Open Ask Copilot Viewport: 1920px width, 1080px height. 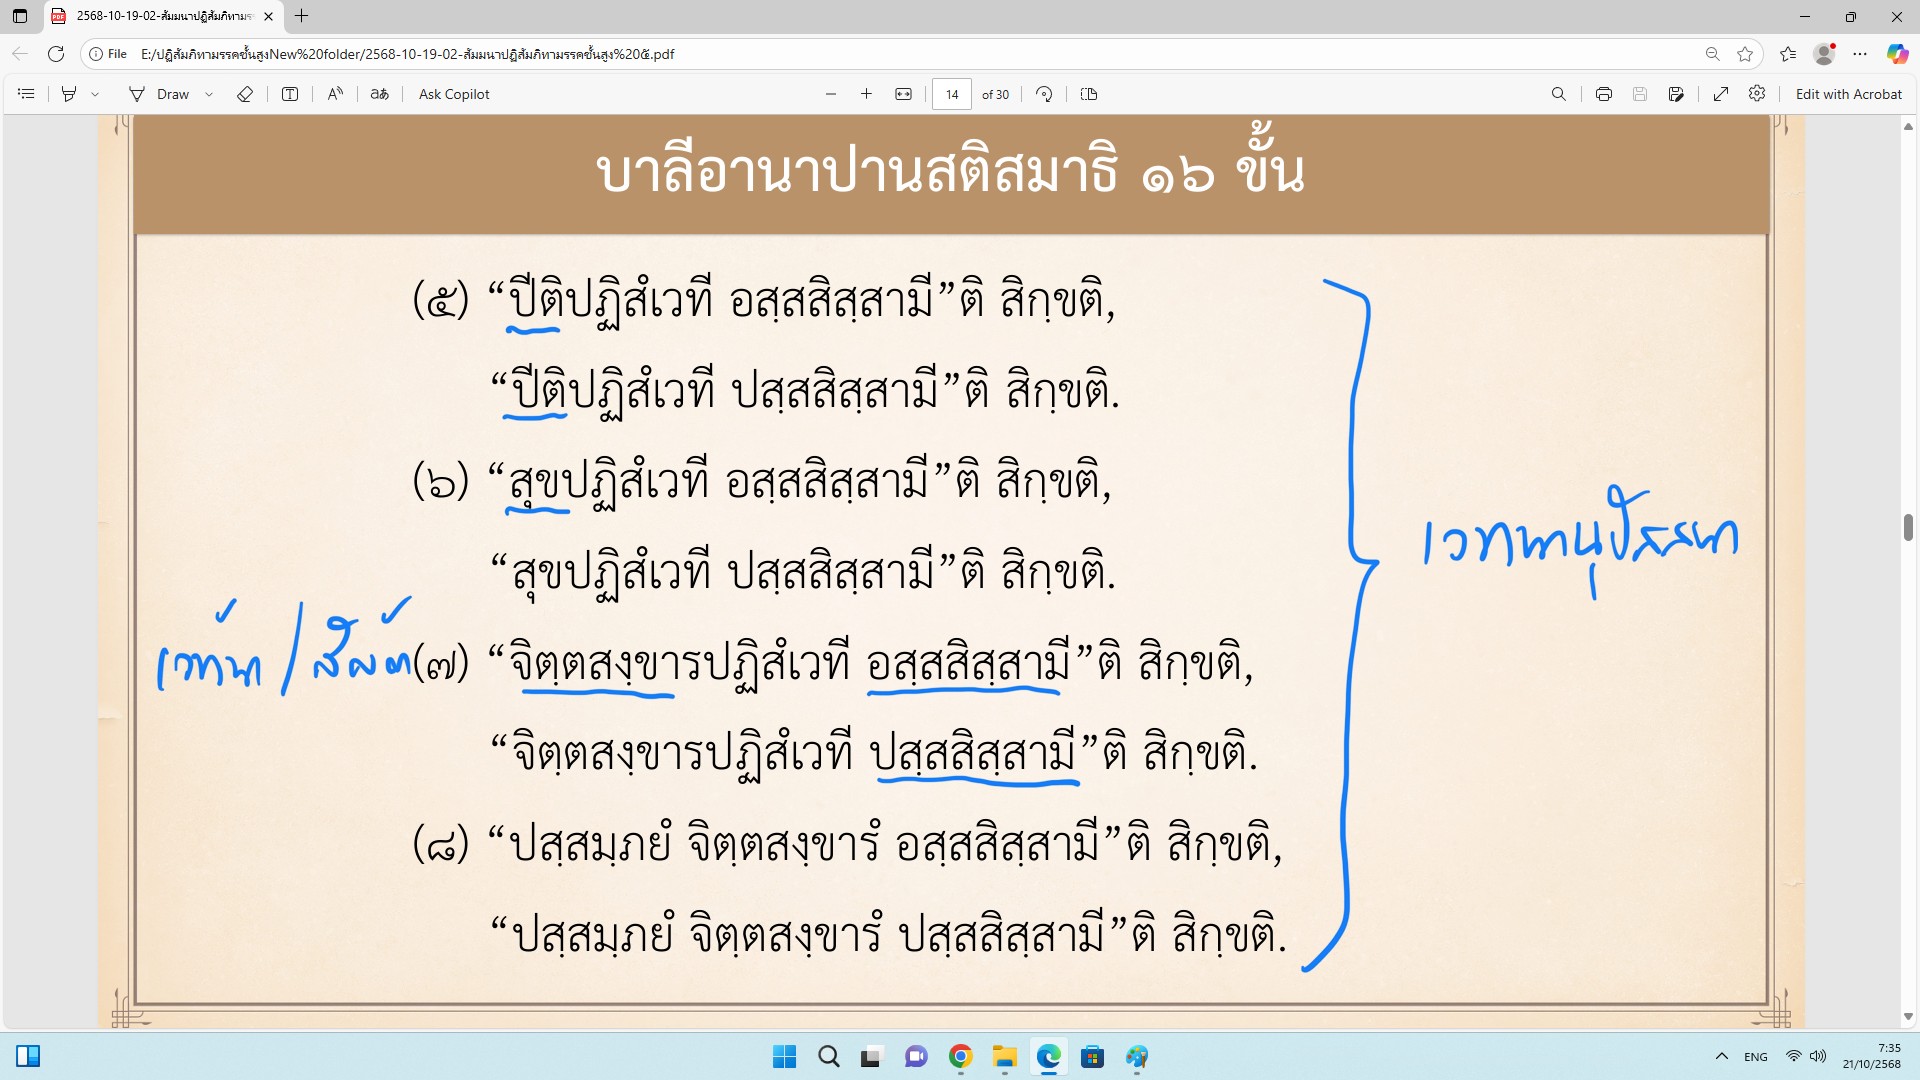click(454, 94)
